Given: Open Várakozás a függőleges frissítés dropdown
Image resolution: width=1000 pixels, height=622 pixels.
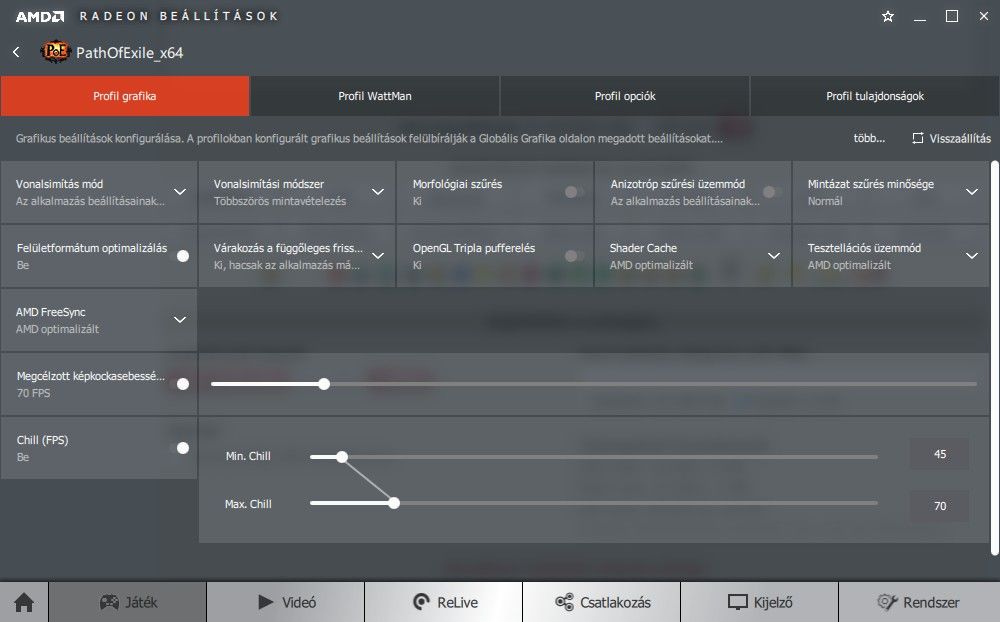Looking at the screenshot, I should coord(378,256).
